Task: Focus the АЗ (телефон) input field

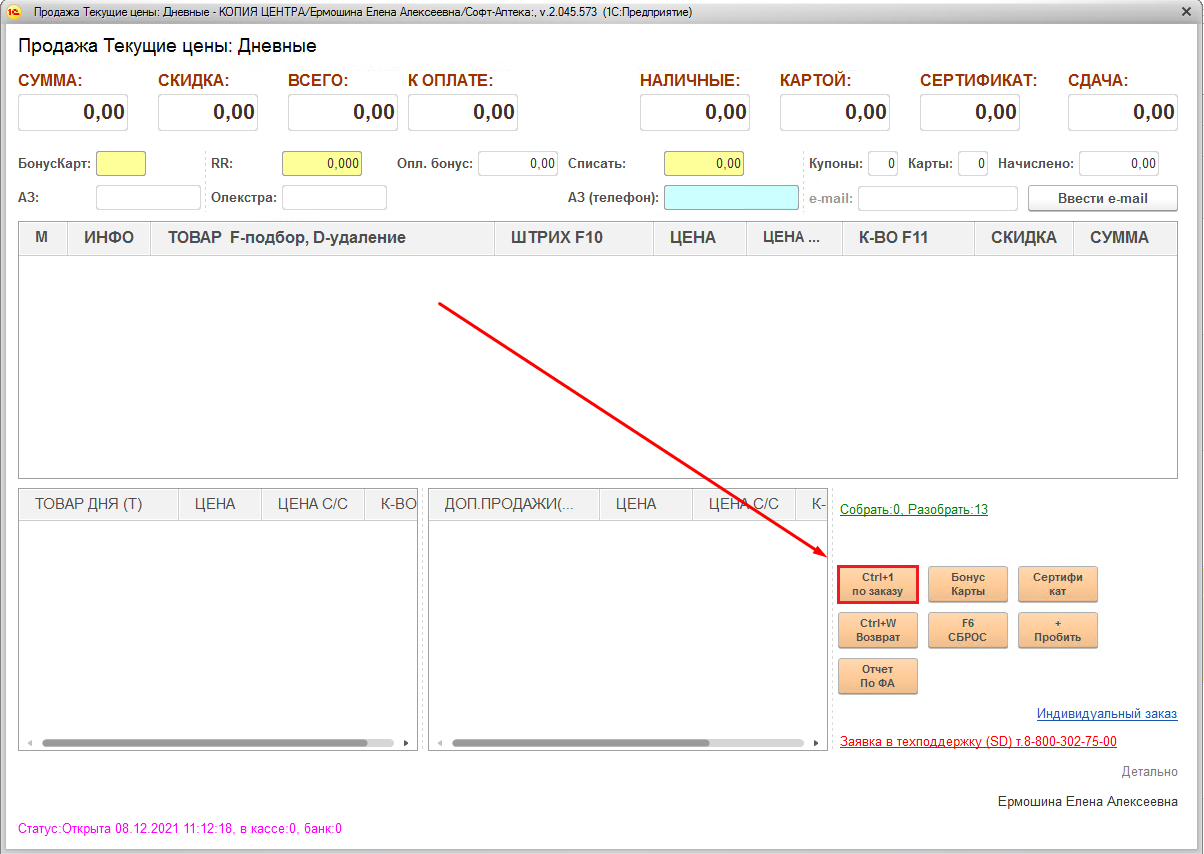Action: point(731,198)
